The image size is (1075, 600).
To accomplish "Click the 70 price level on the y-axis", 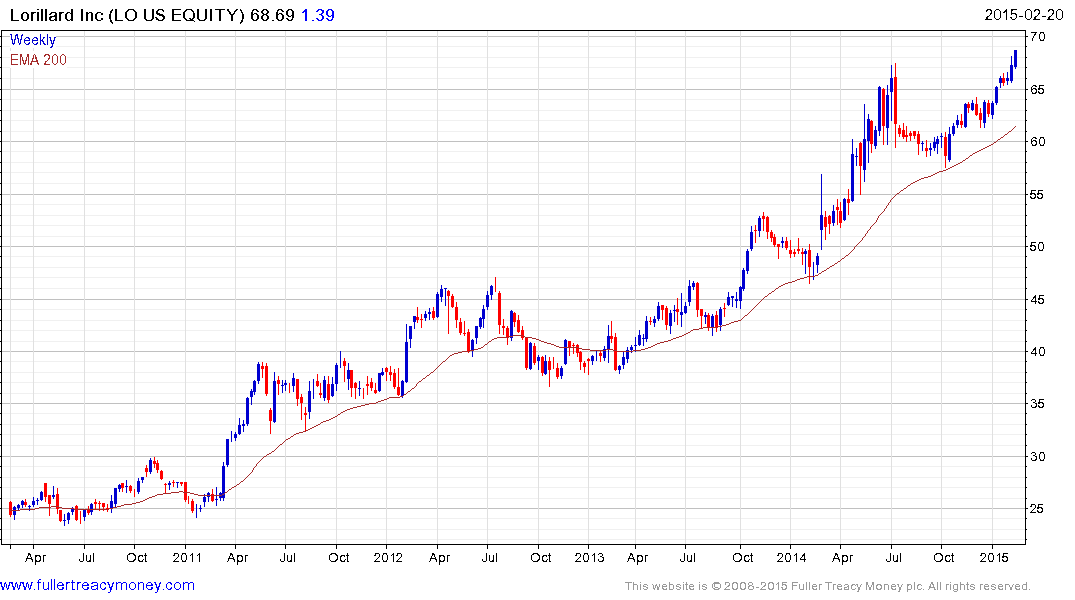I will click(x=1038, y=37).
